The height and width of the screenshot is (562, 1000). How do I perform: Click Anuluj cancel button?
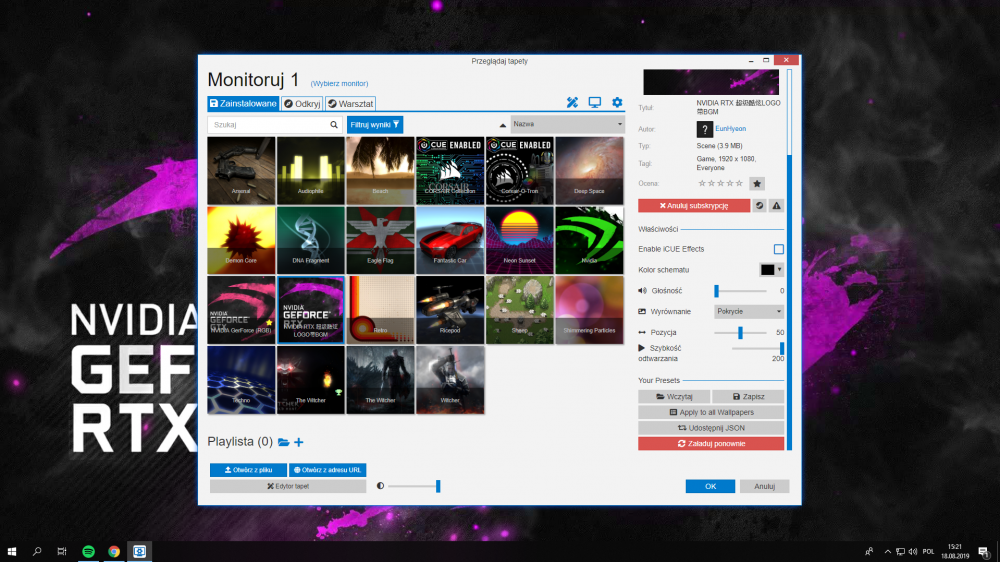point(764,486)
